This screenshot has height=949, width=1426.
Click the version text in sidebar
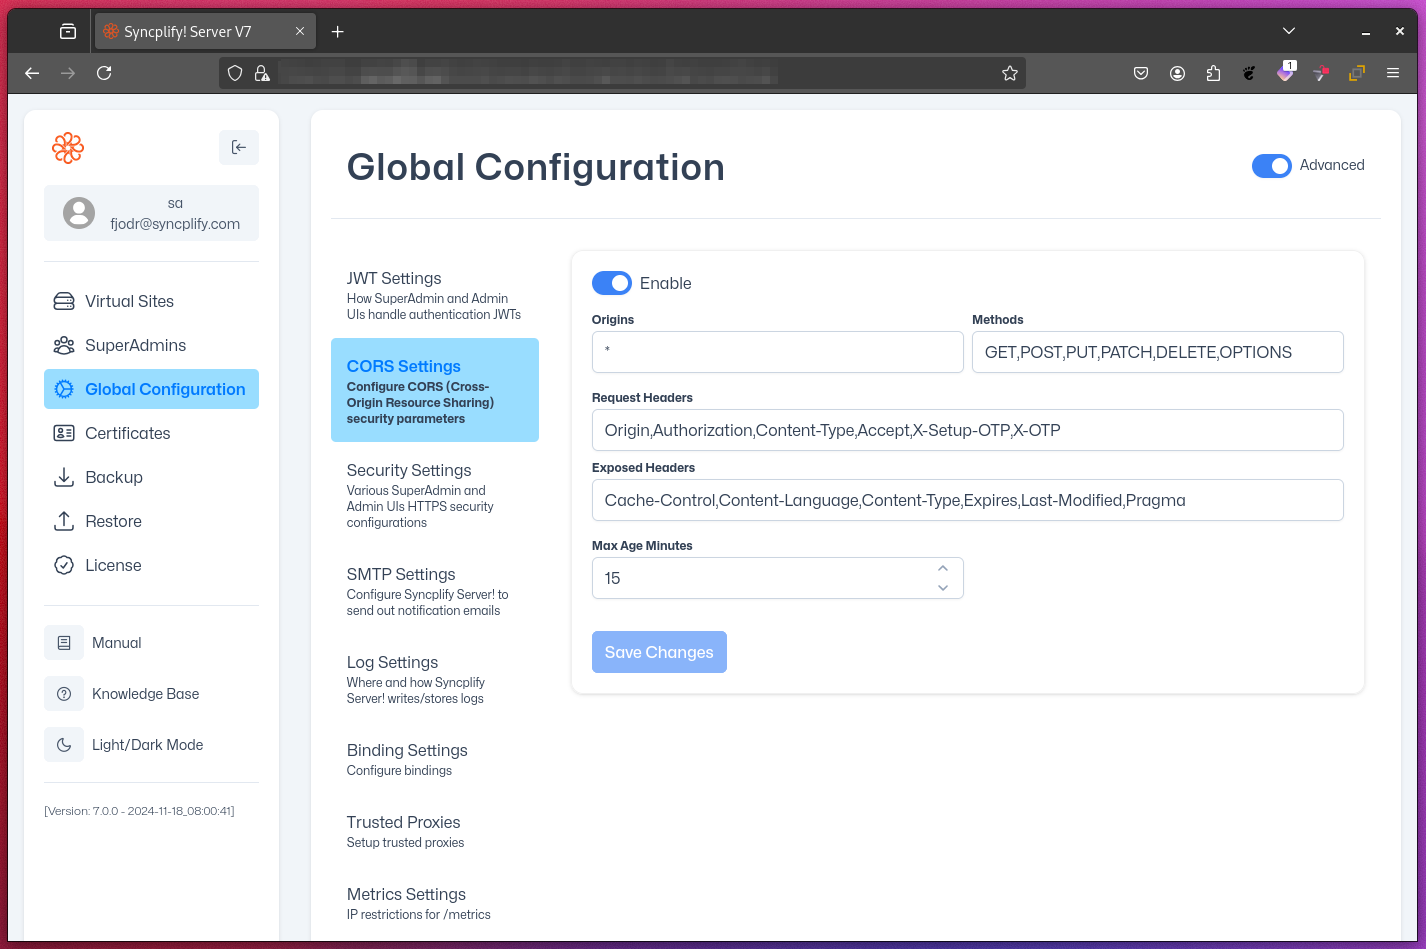coord(139,811)
